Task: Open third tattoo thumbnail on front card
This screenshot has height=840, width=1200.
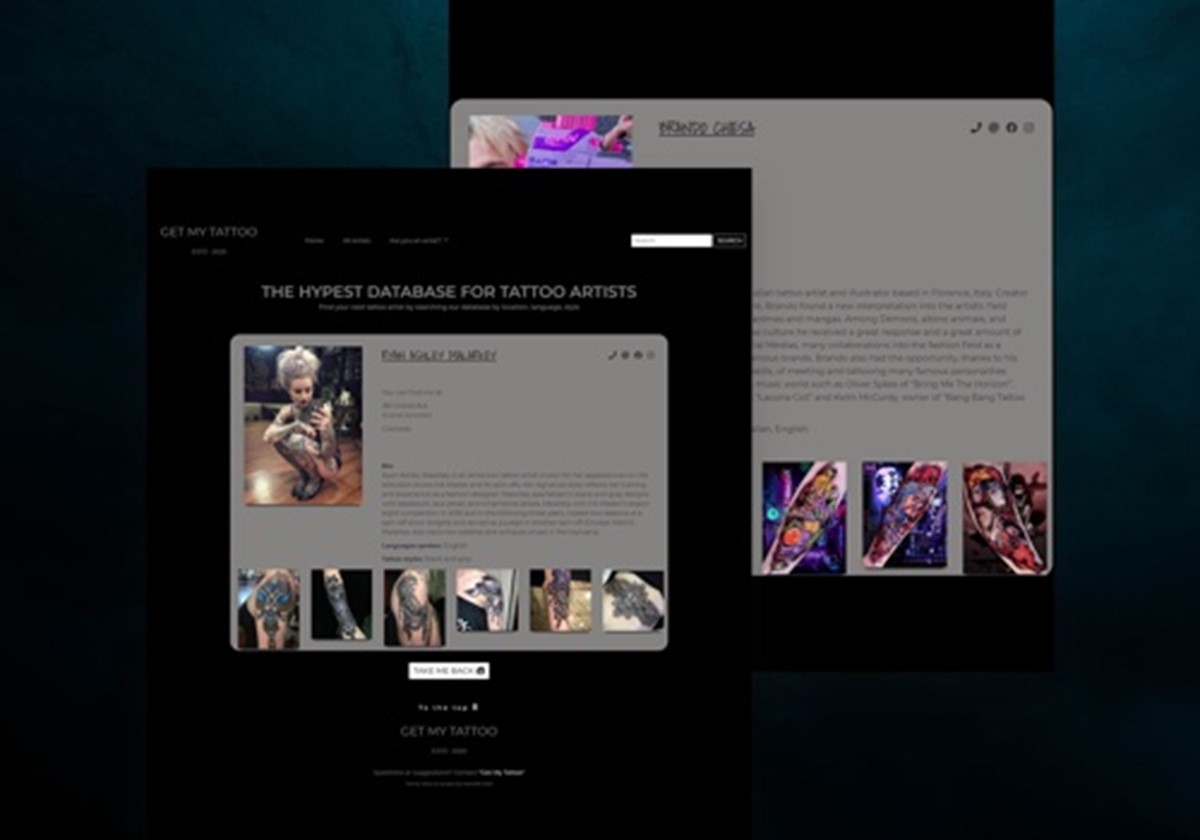Action: [415, 608]
